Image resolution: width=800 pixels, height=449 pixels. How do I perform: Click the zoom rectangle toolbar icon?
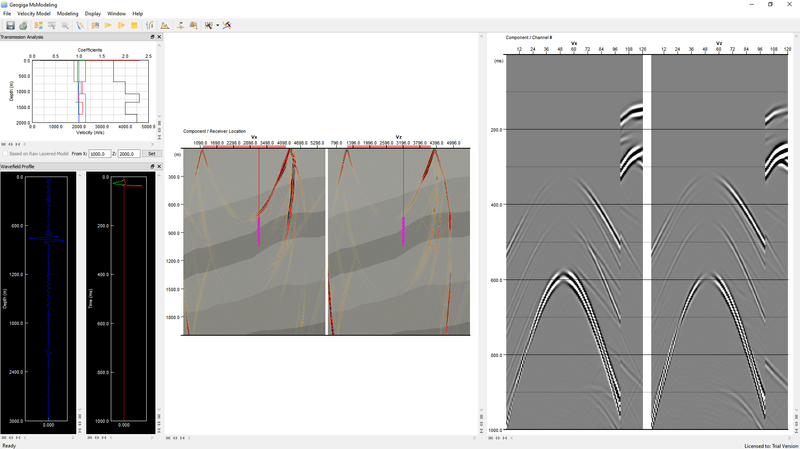coord(52,25)
